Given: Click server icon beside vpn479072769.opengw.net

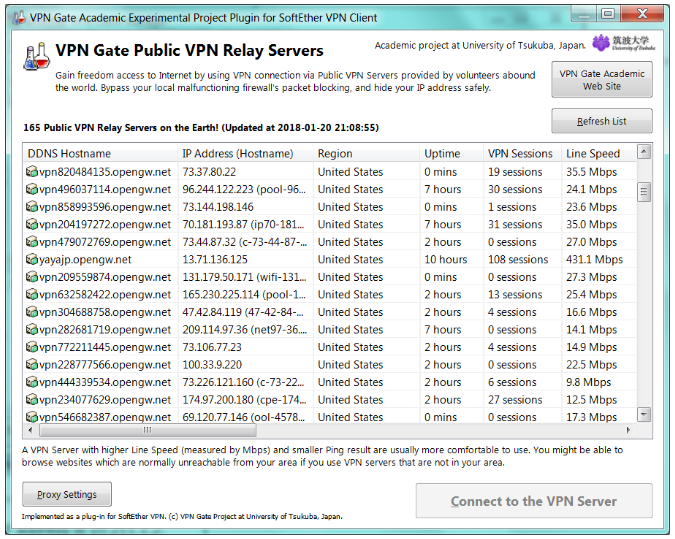Looking at the screenshot, I should [32, 242].
